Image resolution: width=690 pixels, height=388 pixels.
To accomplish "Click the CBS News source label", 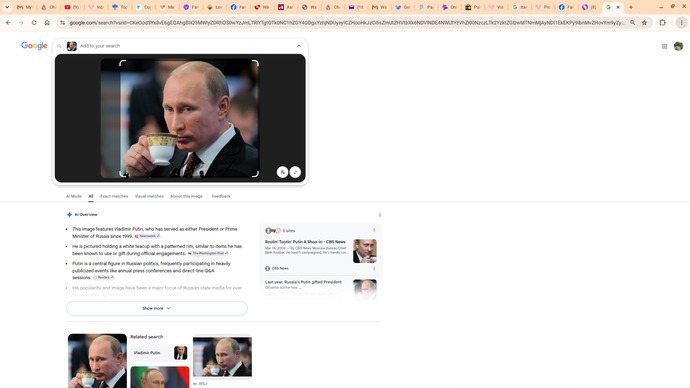I will pyautogui.click(x=277, y=268).
